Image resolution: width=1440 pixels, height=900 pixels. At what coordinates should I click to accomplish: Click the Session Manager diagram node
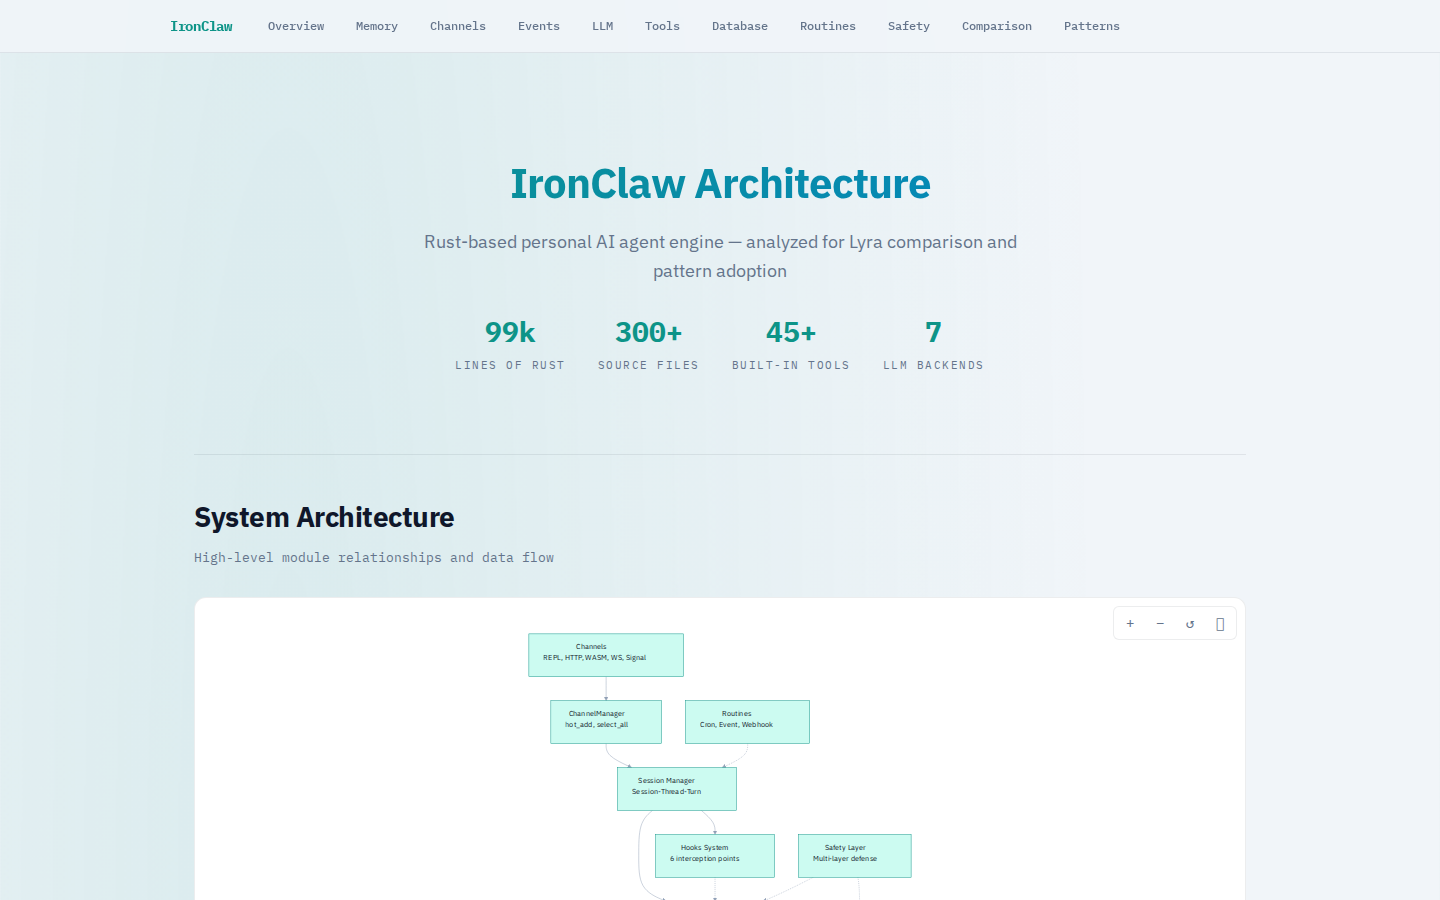(x=677, y=788)
